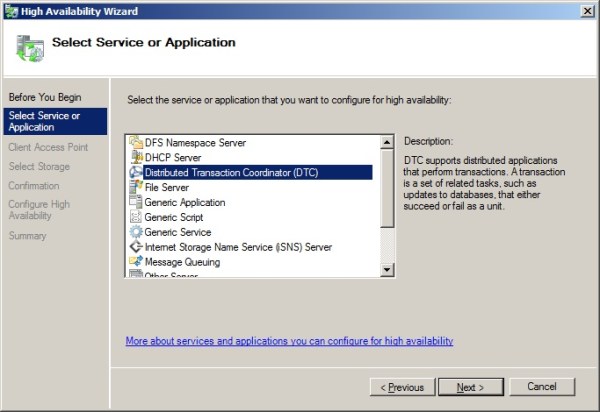Click the iSNS Server icon
This screenshot has height=412, width=600.
[136, 247]
